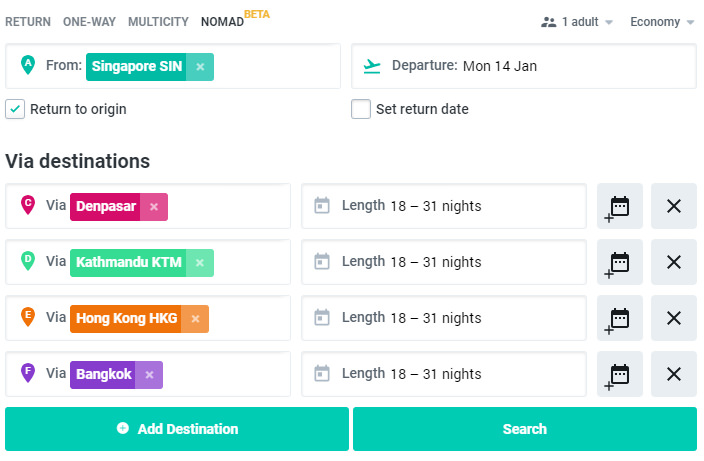This screenshot has width=704, height=461.
Task: Remove Singapore SIN from the From field
Action: pyautogui.click(x=200, y=67)
